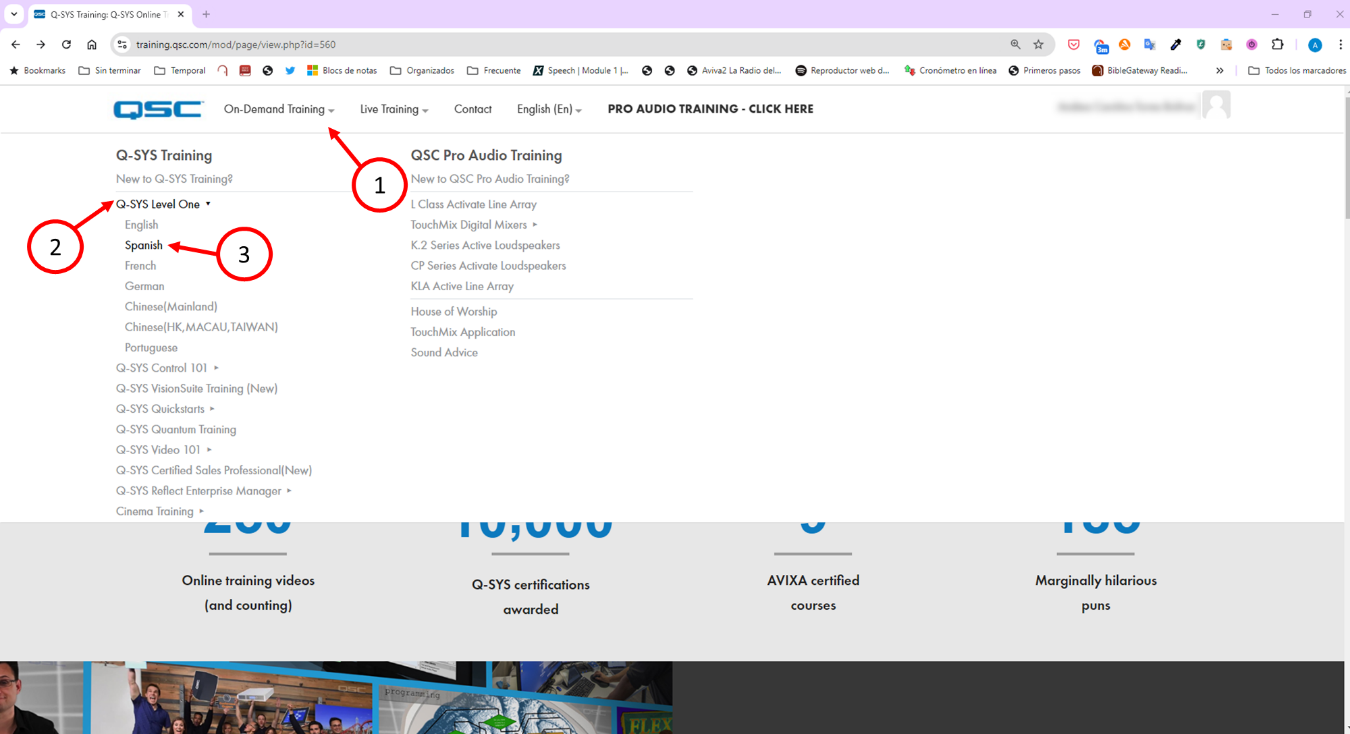
Task: Open New to Q-SYS Training? link
Action: point(174,179)
